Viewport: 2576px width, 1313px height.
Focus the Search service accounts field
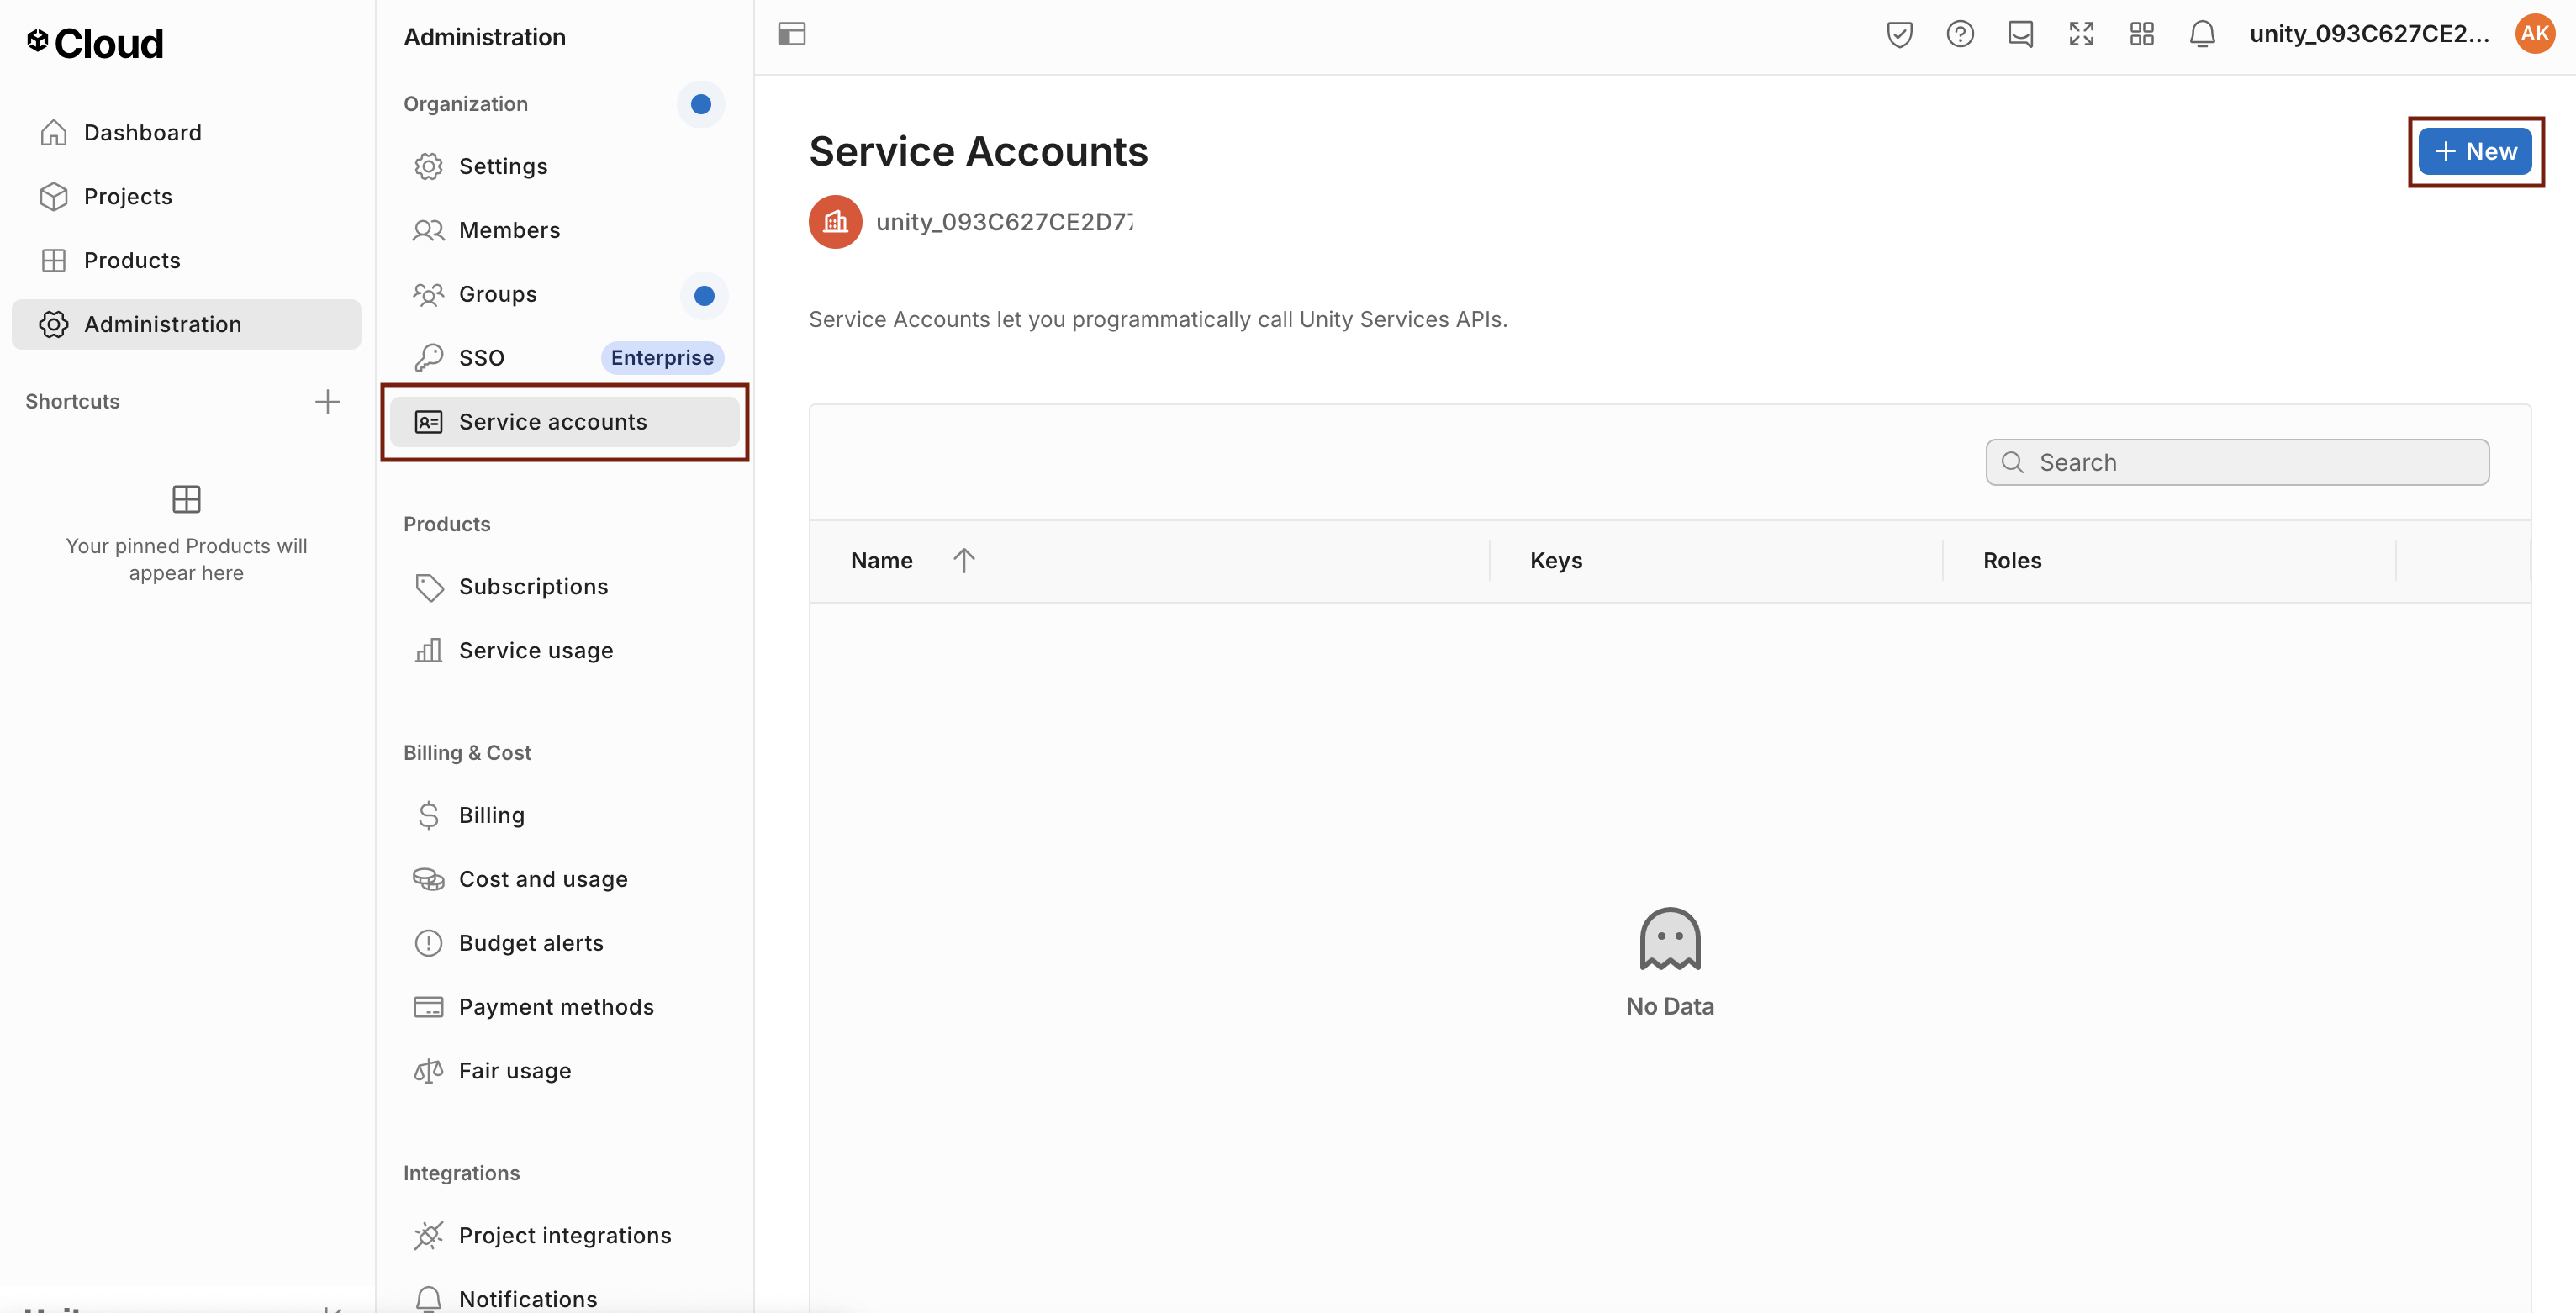click(2237, 462)
